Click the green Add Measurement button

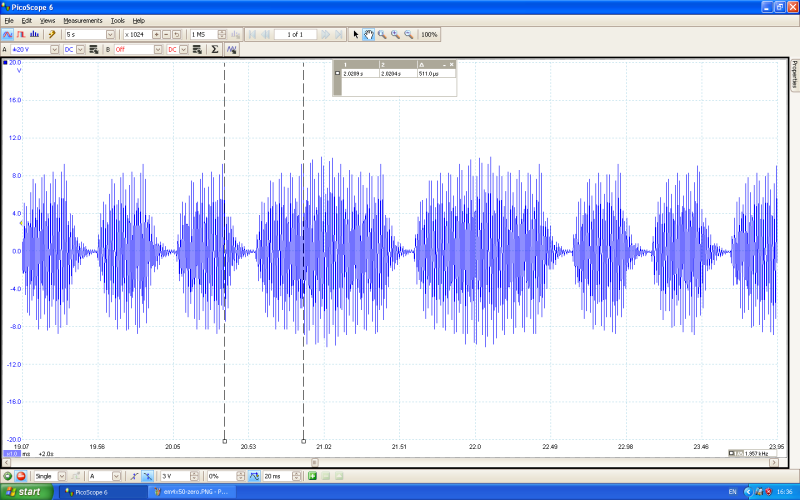coord(312,476)
